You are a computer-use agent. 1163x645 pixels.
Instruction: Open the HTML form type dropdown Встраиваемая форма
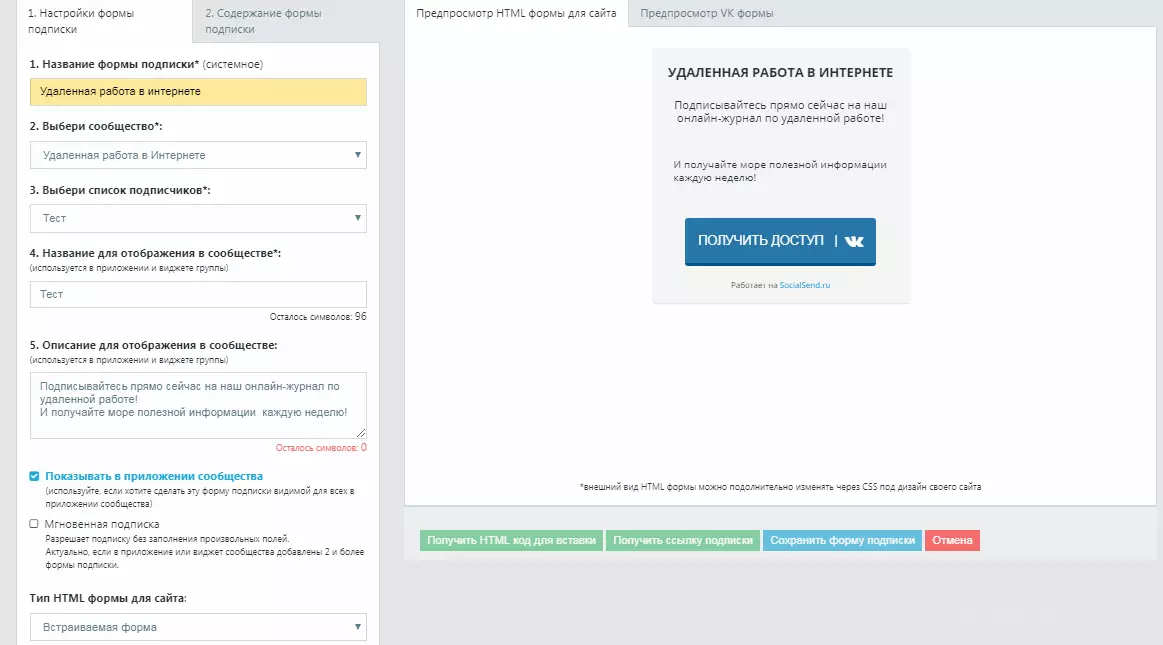pos(198,627)
